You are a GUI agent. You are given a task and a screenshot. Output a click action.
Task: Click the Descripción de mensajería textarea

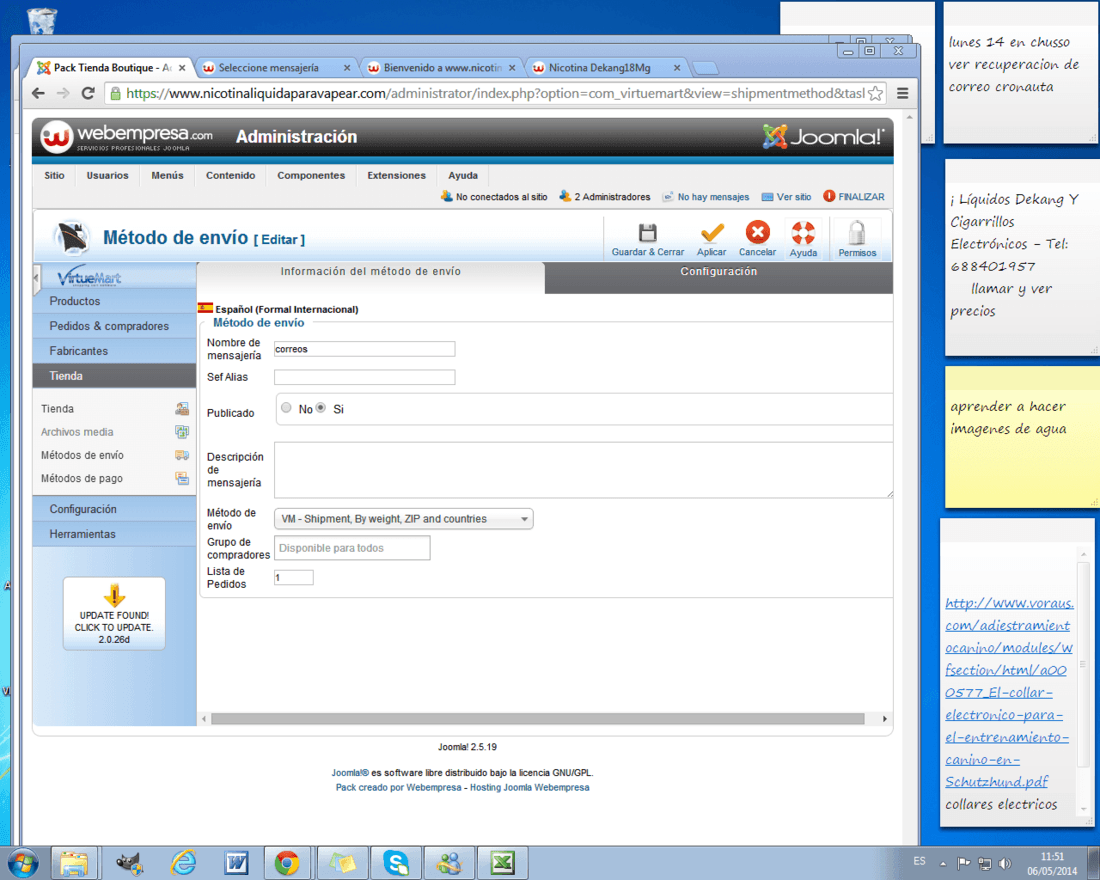(583, 470)
